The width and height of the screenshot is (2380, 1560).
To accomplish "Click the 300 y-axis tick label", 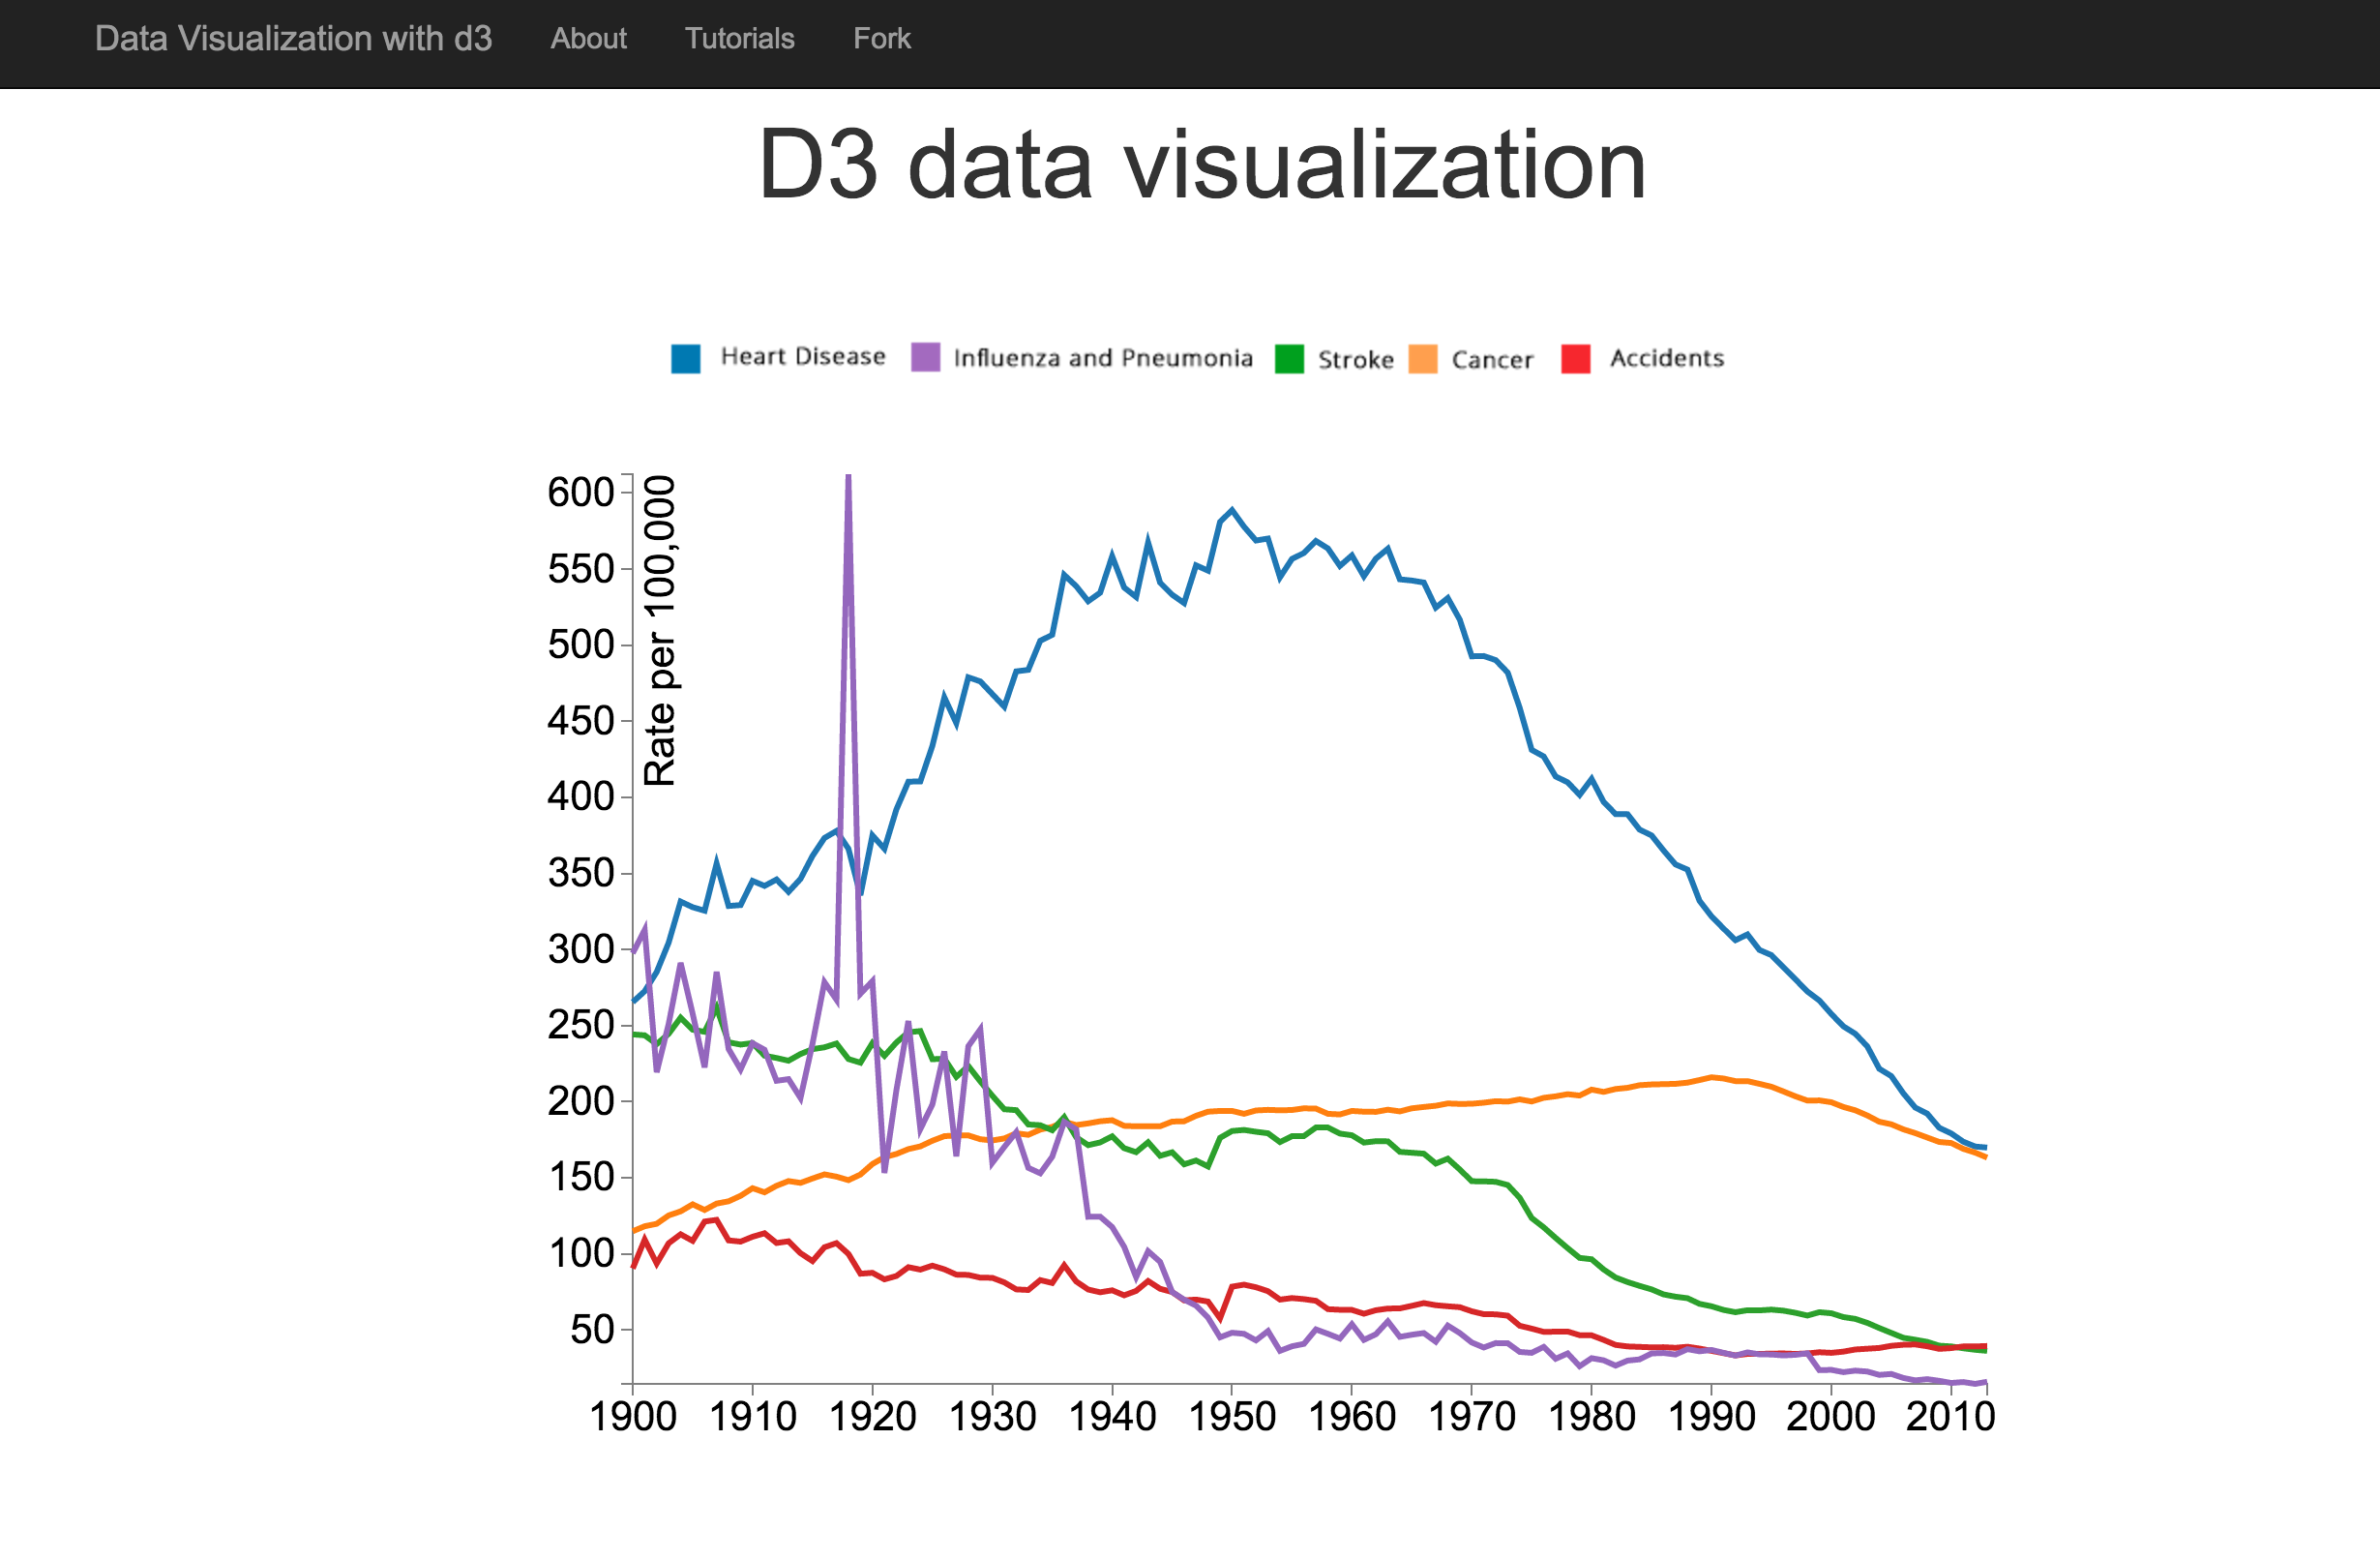I will 581,950.
